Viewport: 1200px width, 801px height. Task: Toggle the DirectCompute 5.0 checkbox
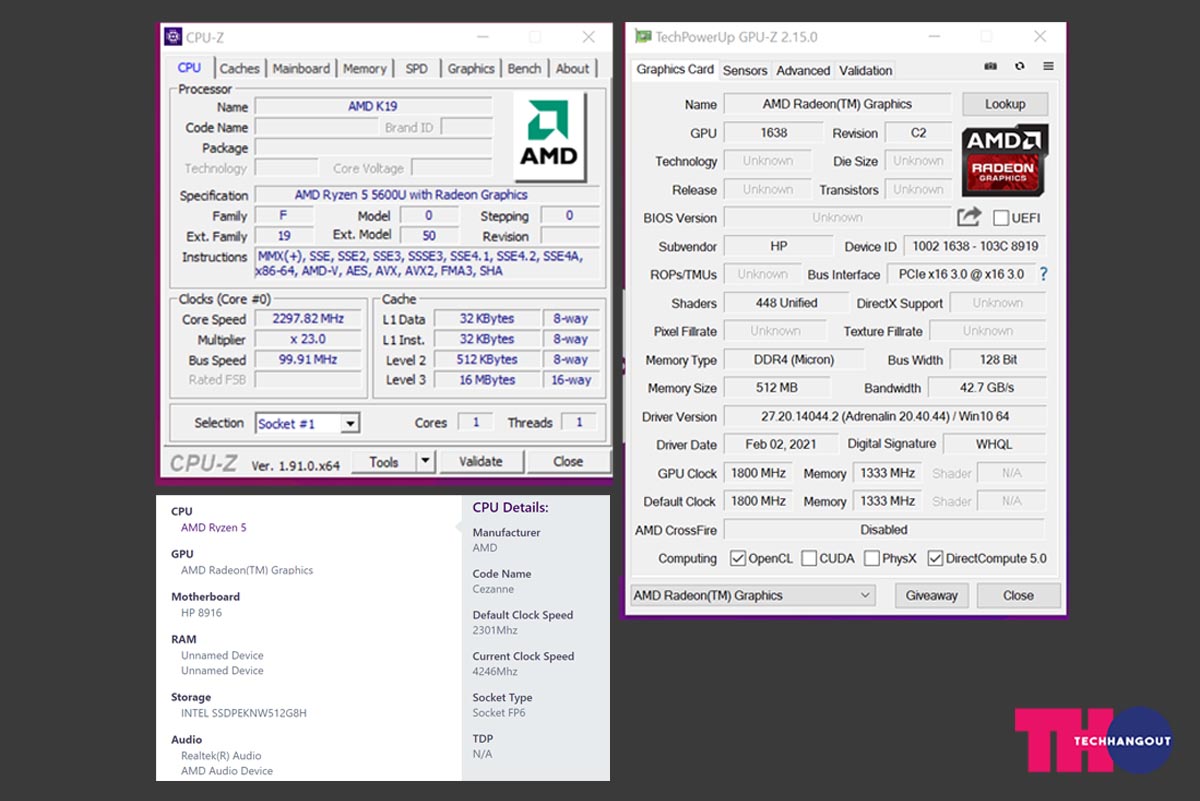click(x=936, y=558)
